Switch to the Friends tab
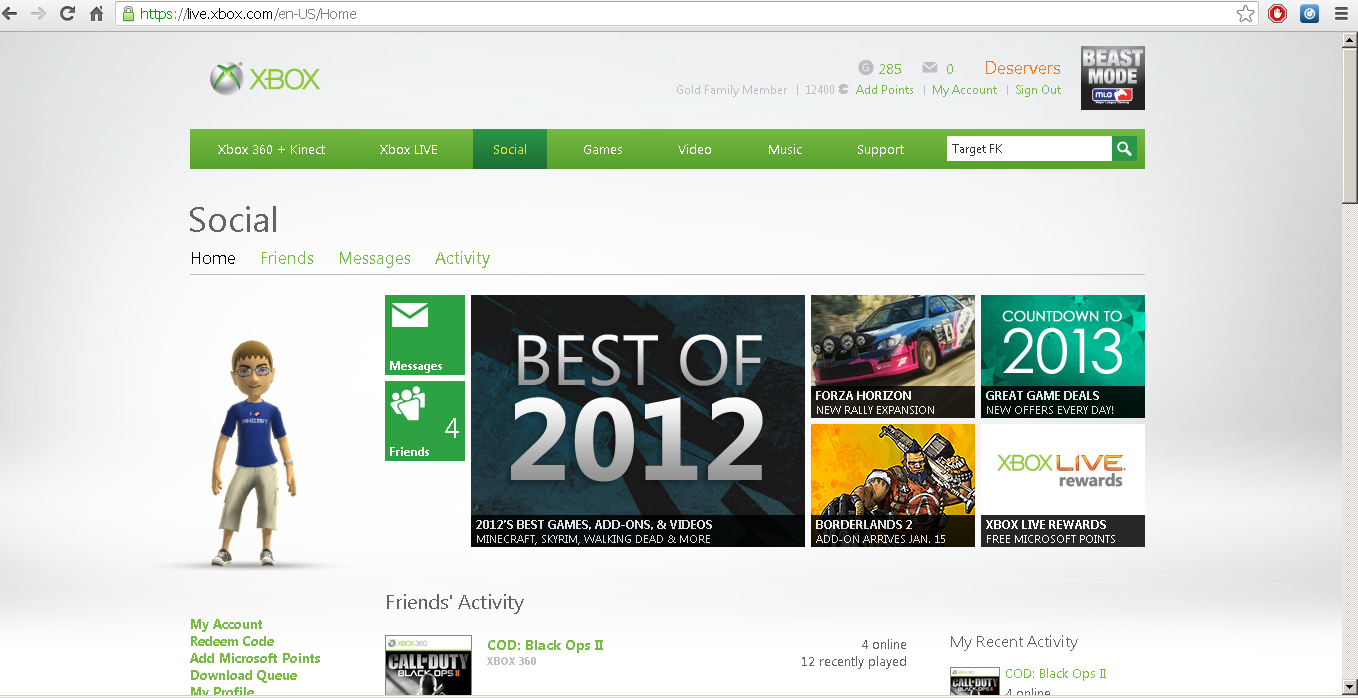 pyautogui.click(x=287, y=258)
